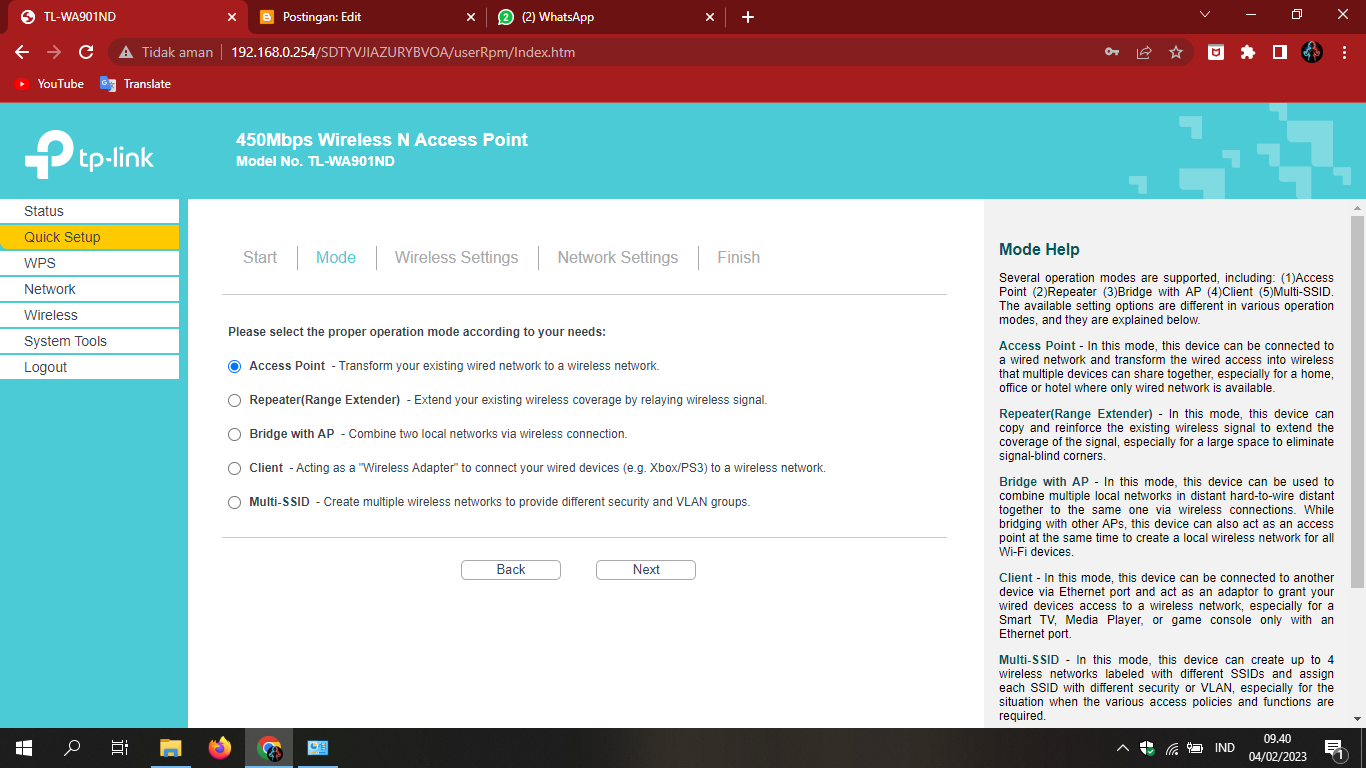1366x768 pixels.
Task: Open the Quick Setup menu item
Action: pyautogui.click(x=90, y=237)
